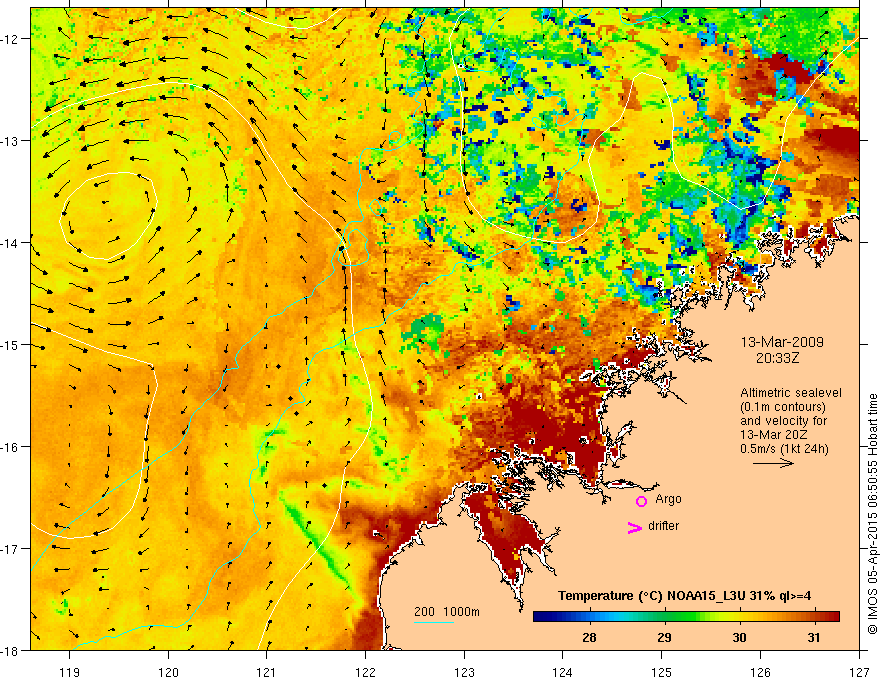Click the latitude axis label -17
880x680 pixels.
10,549
